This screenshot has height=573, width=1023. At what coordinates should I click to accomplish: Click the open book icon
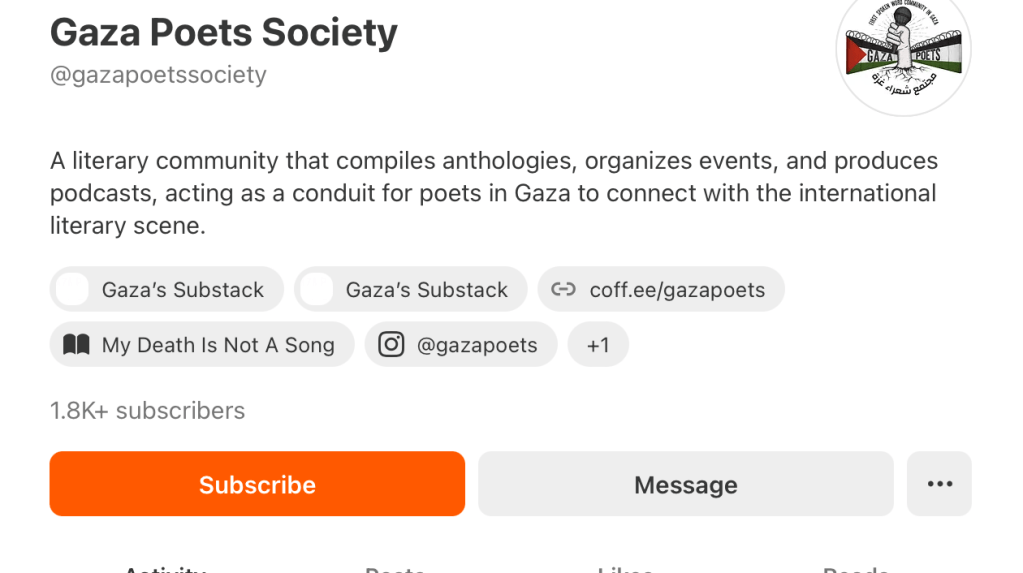(76, 345)
